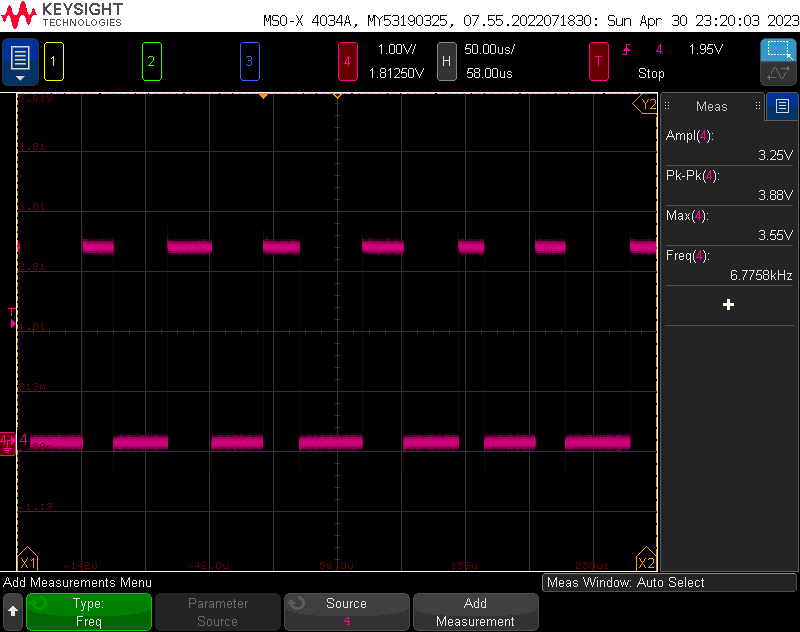Viewport: 800px width, 632px height.
Task: Click the H horizontal settings button
Action: click(446, 61)
